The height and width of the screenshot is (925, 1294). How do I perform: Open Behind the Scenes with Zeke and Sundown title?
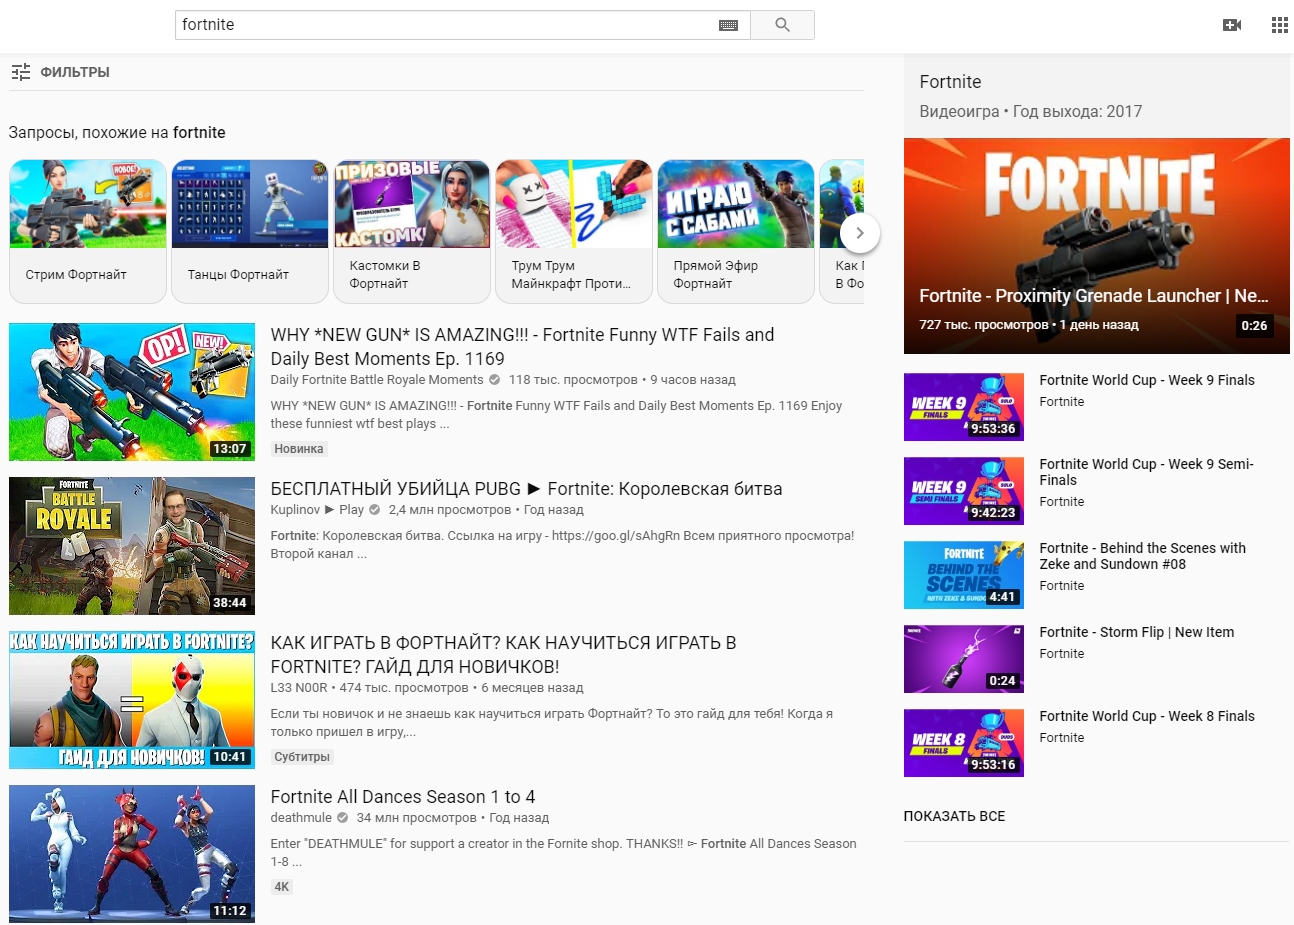point(1142,556)
